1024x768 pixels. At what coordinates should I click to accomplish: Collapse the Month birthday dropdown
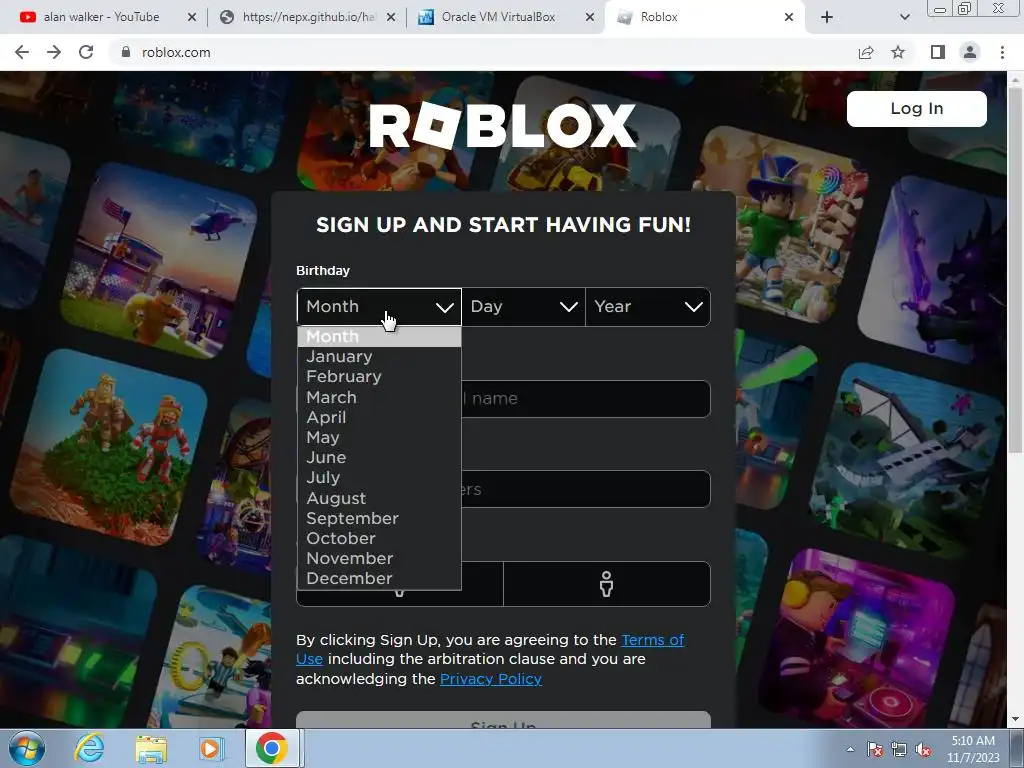[x=379, y=307]
